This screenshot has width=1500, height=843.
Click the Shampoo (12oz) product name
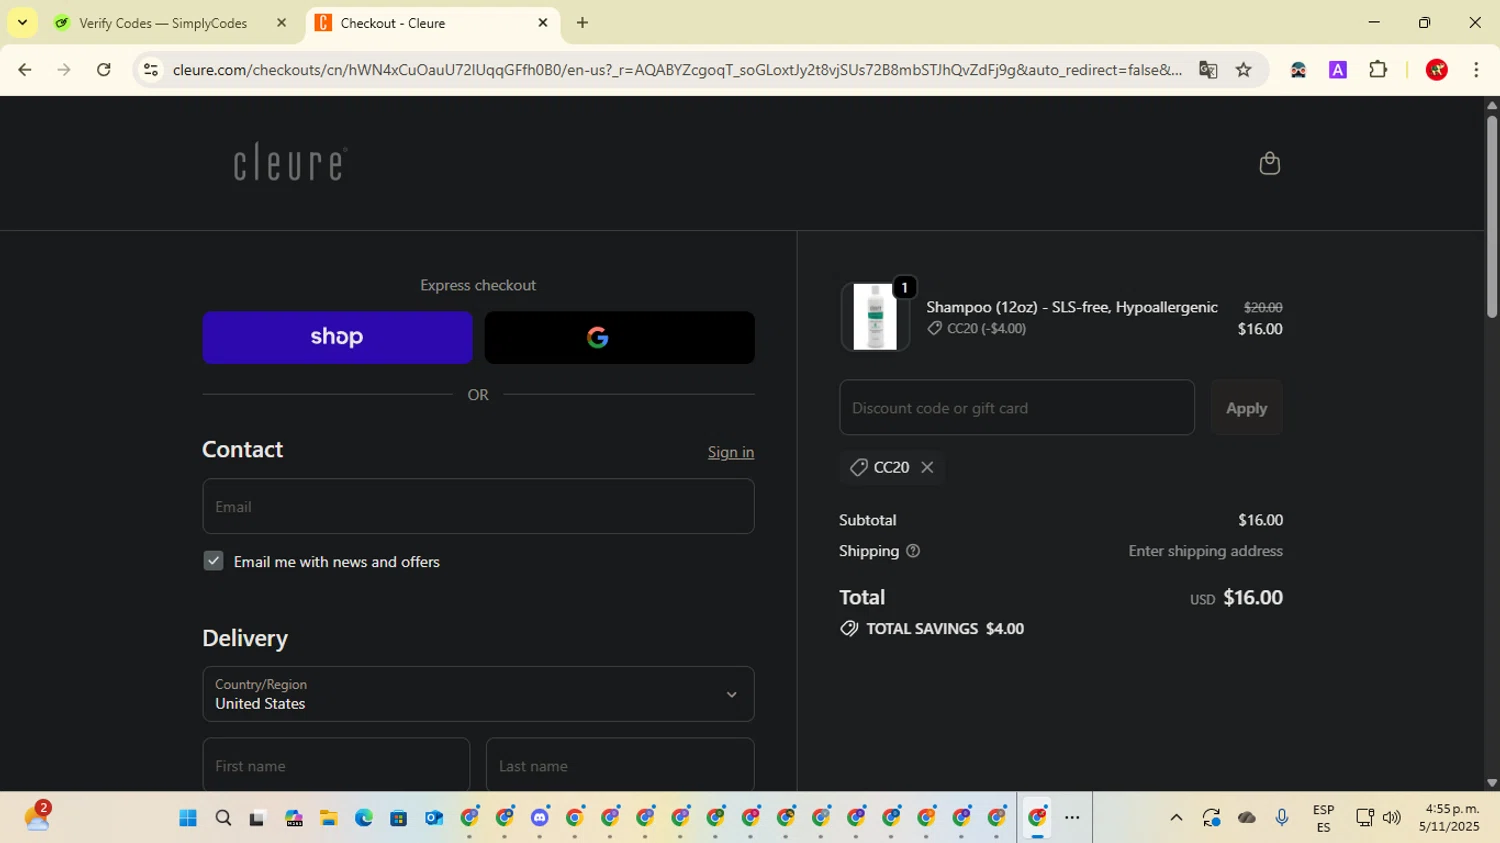click(1072, 307)
